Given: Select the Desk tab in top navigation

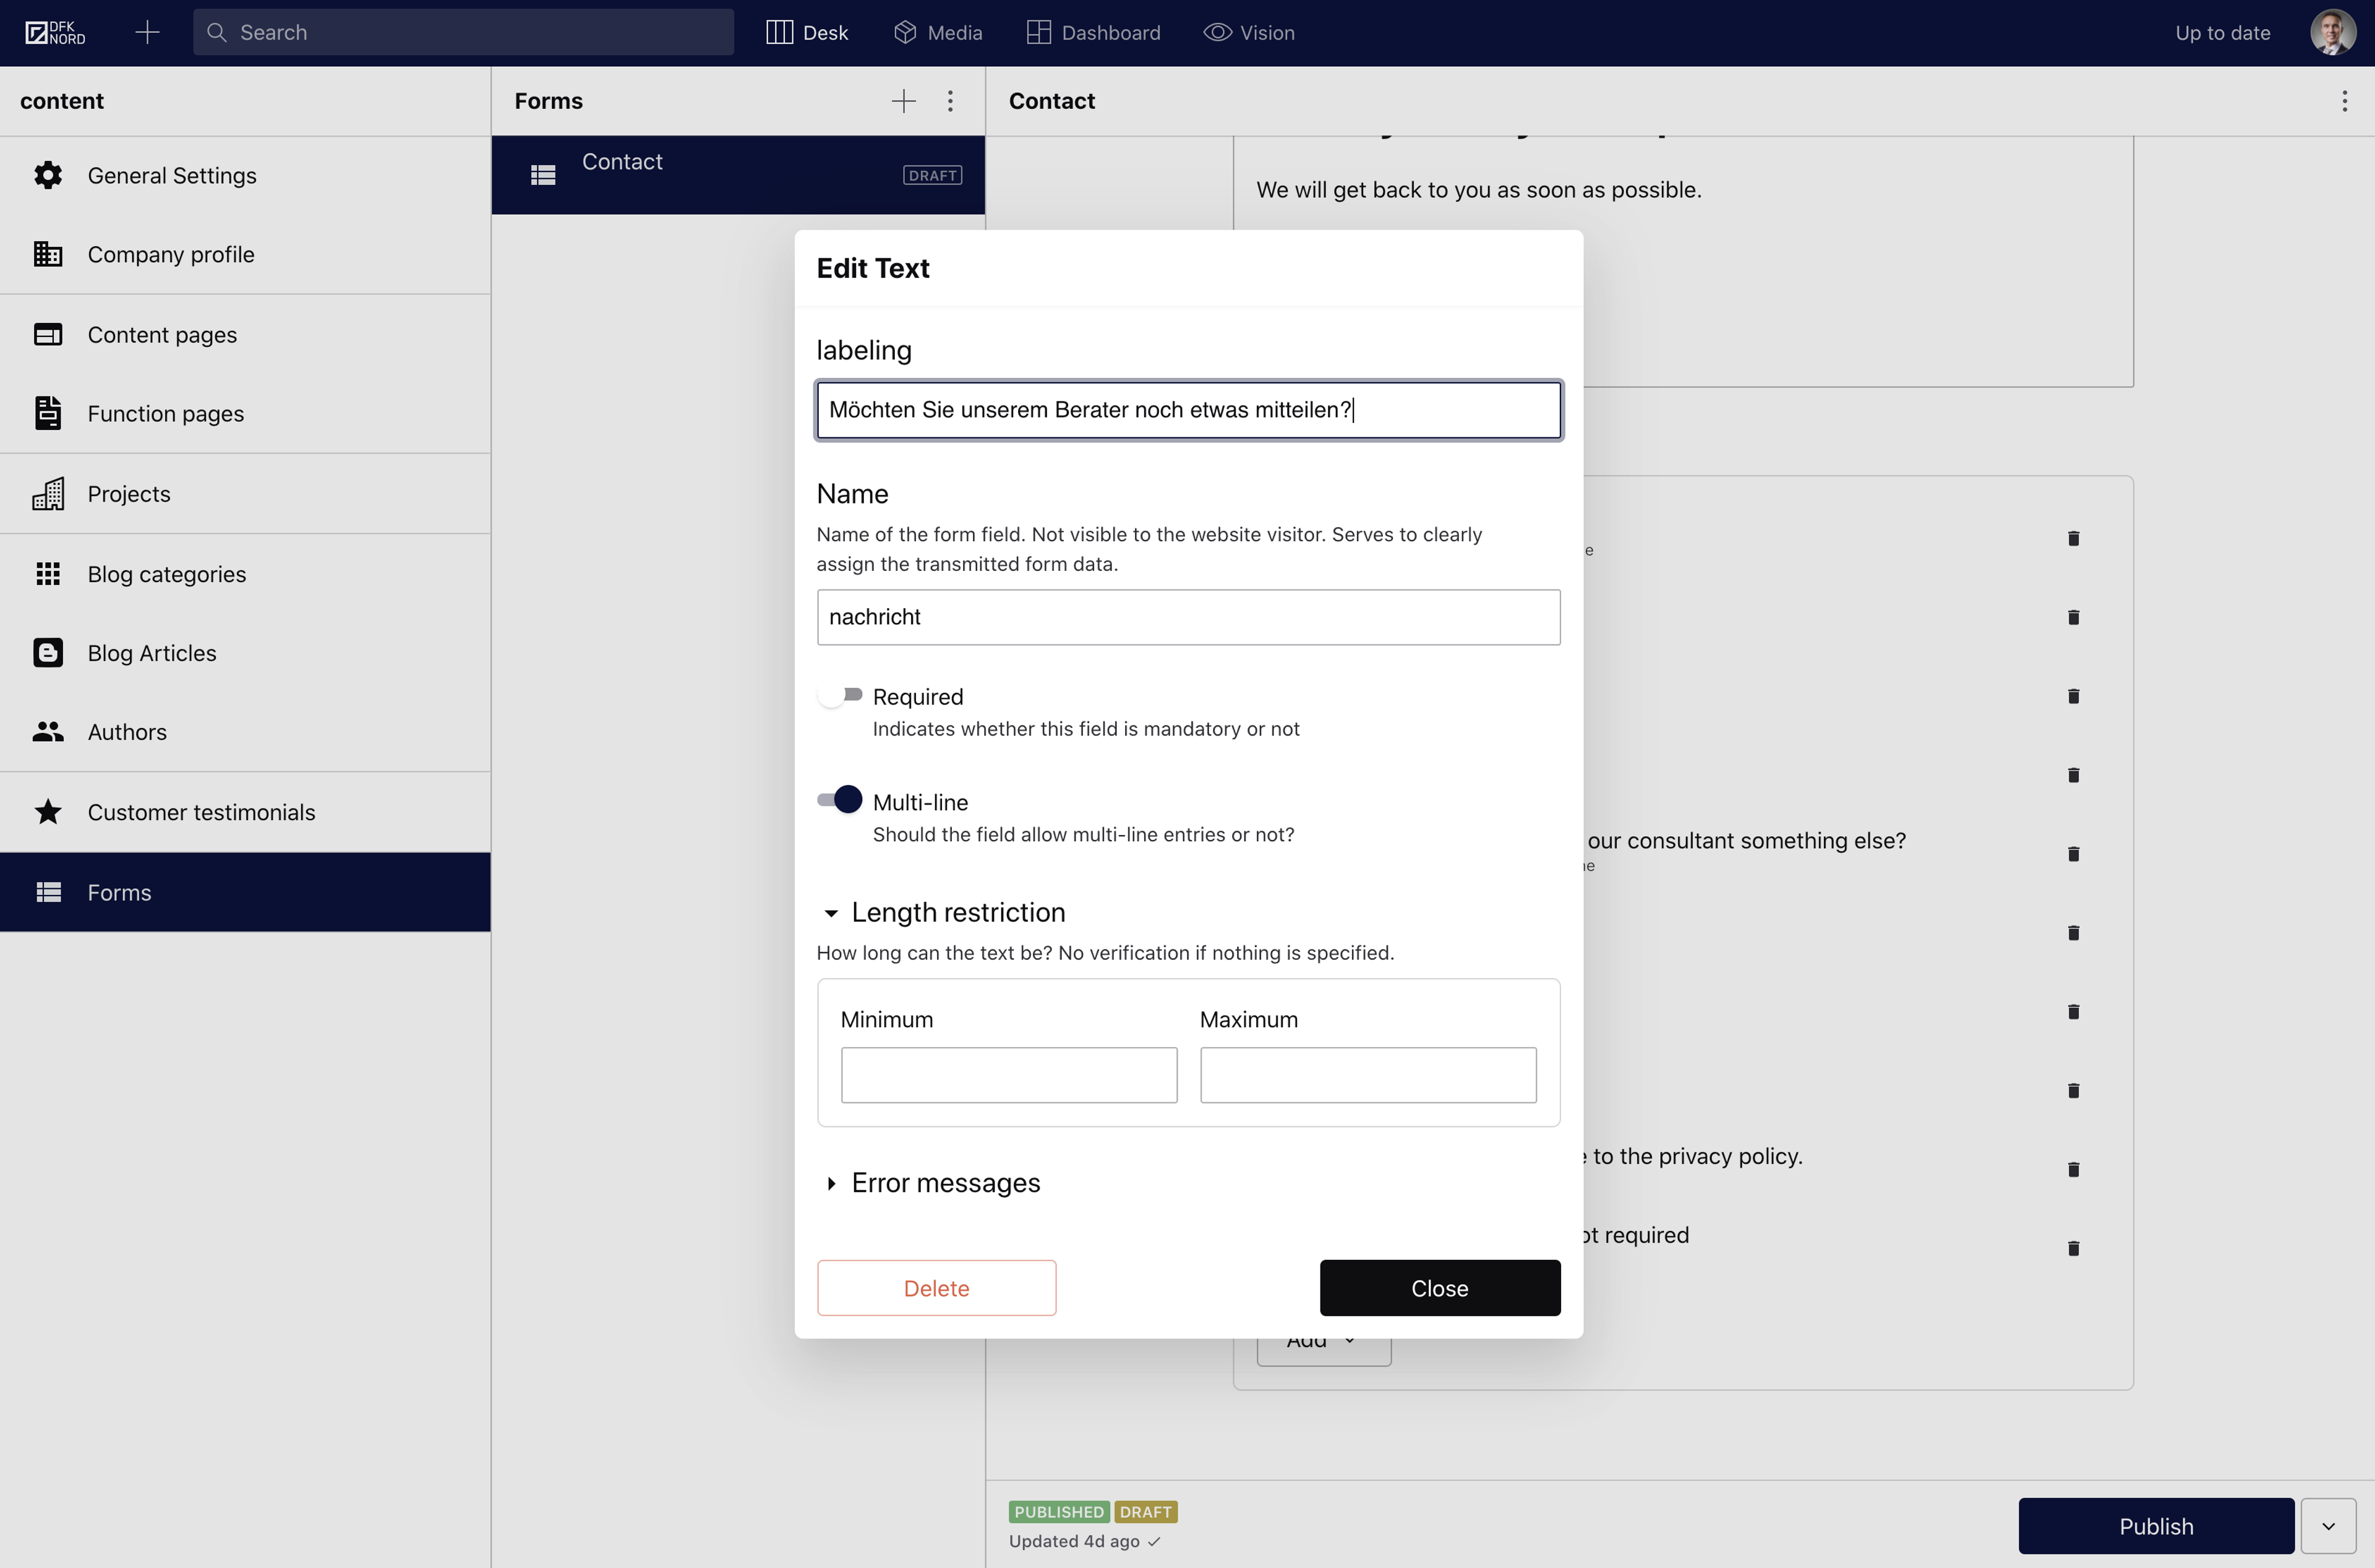Looking at the screenshot, I should pyautogui.click(x=807, y=32).
